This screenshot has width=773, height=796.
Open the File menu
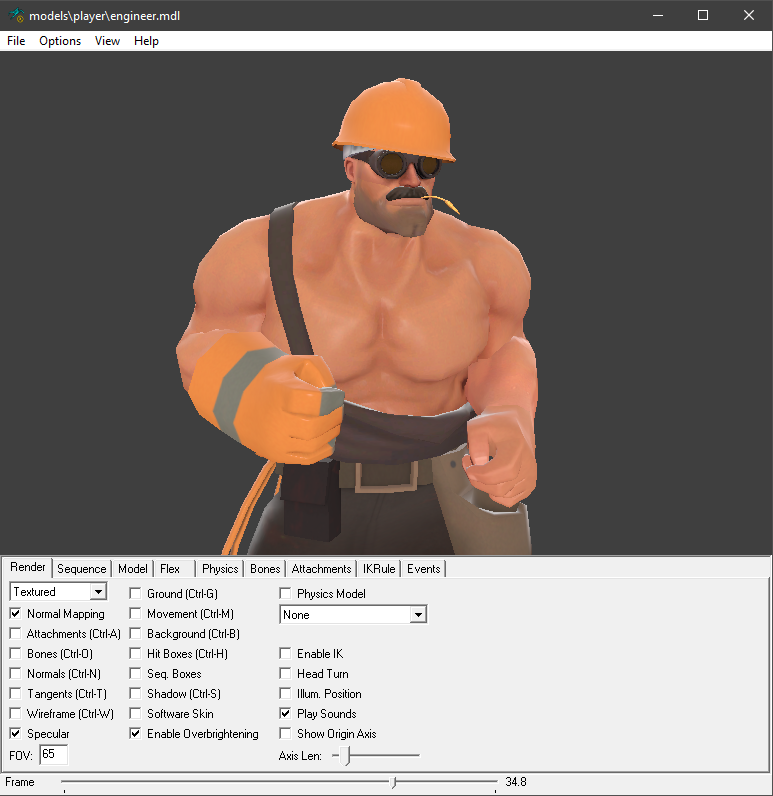[x=16, y=41]
